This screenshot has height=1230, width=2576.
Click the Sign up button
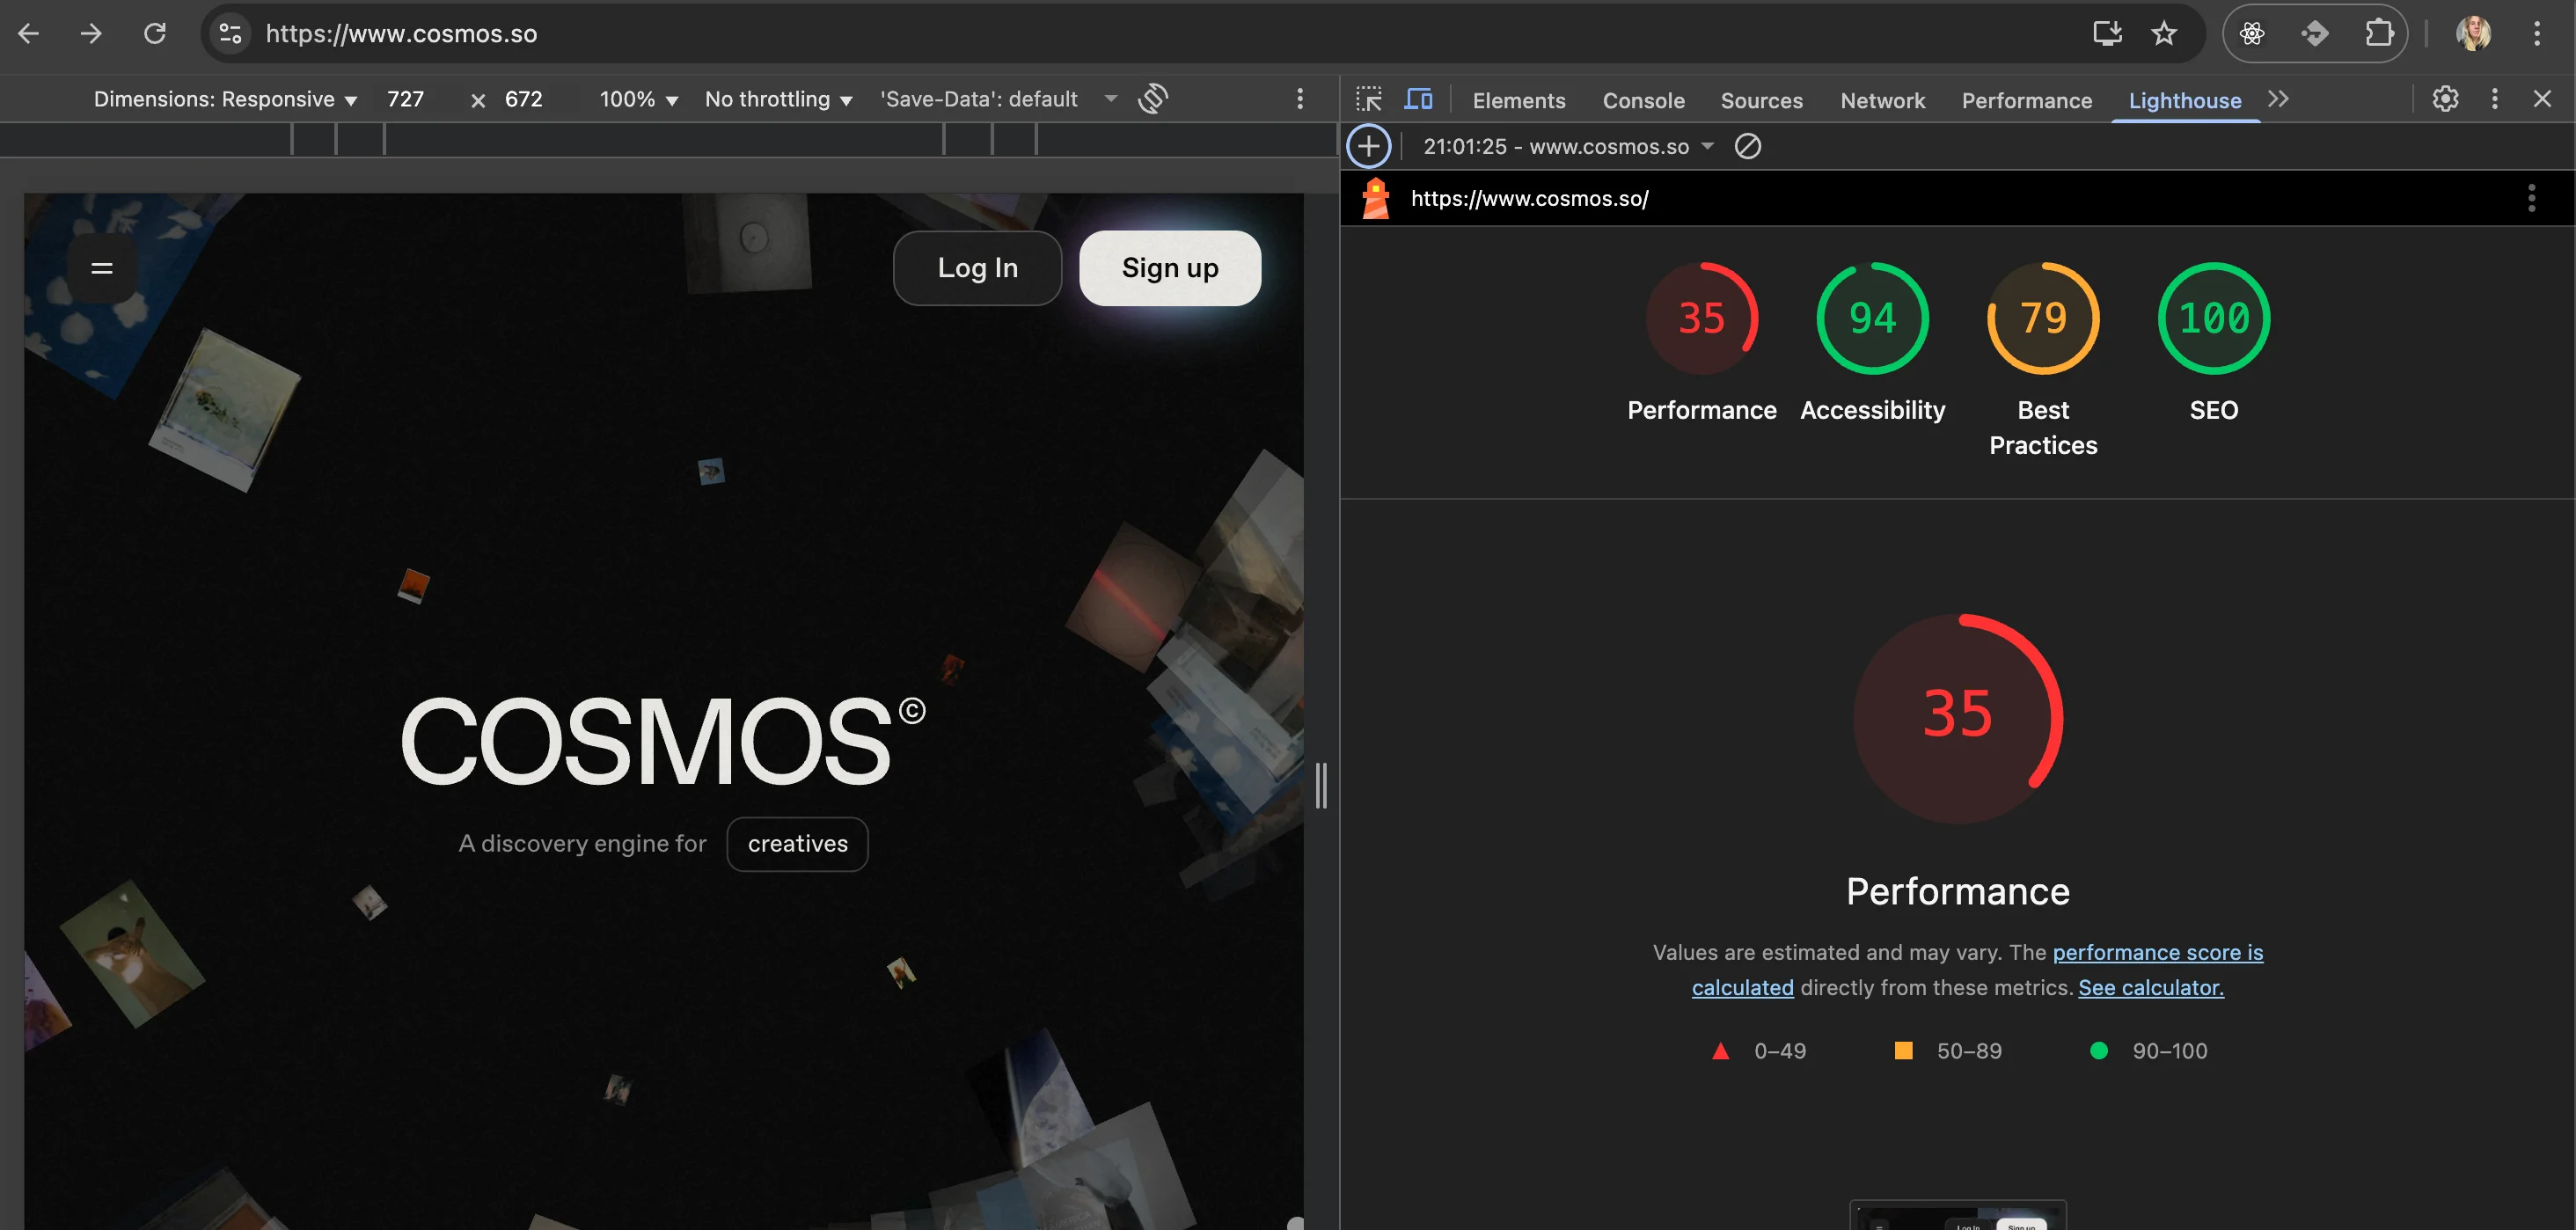tap(1170, 268)
